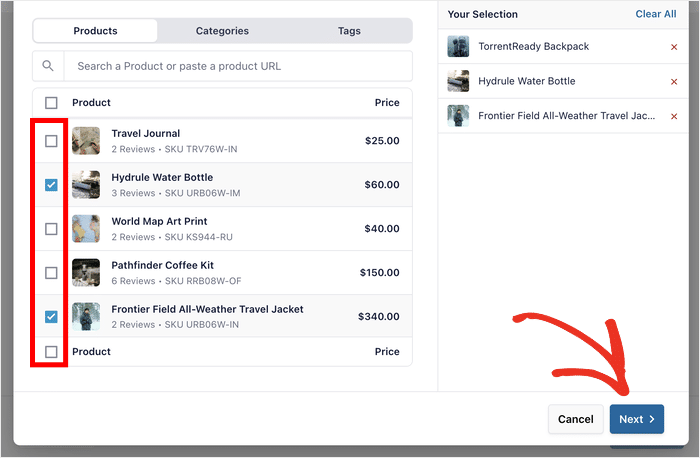The height and width of the screenshot is (458, 700).
Task: Click SKU KS944-RU text
Action: pyautogui.click(x=199, y=237)
